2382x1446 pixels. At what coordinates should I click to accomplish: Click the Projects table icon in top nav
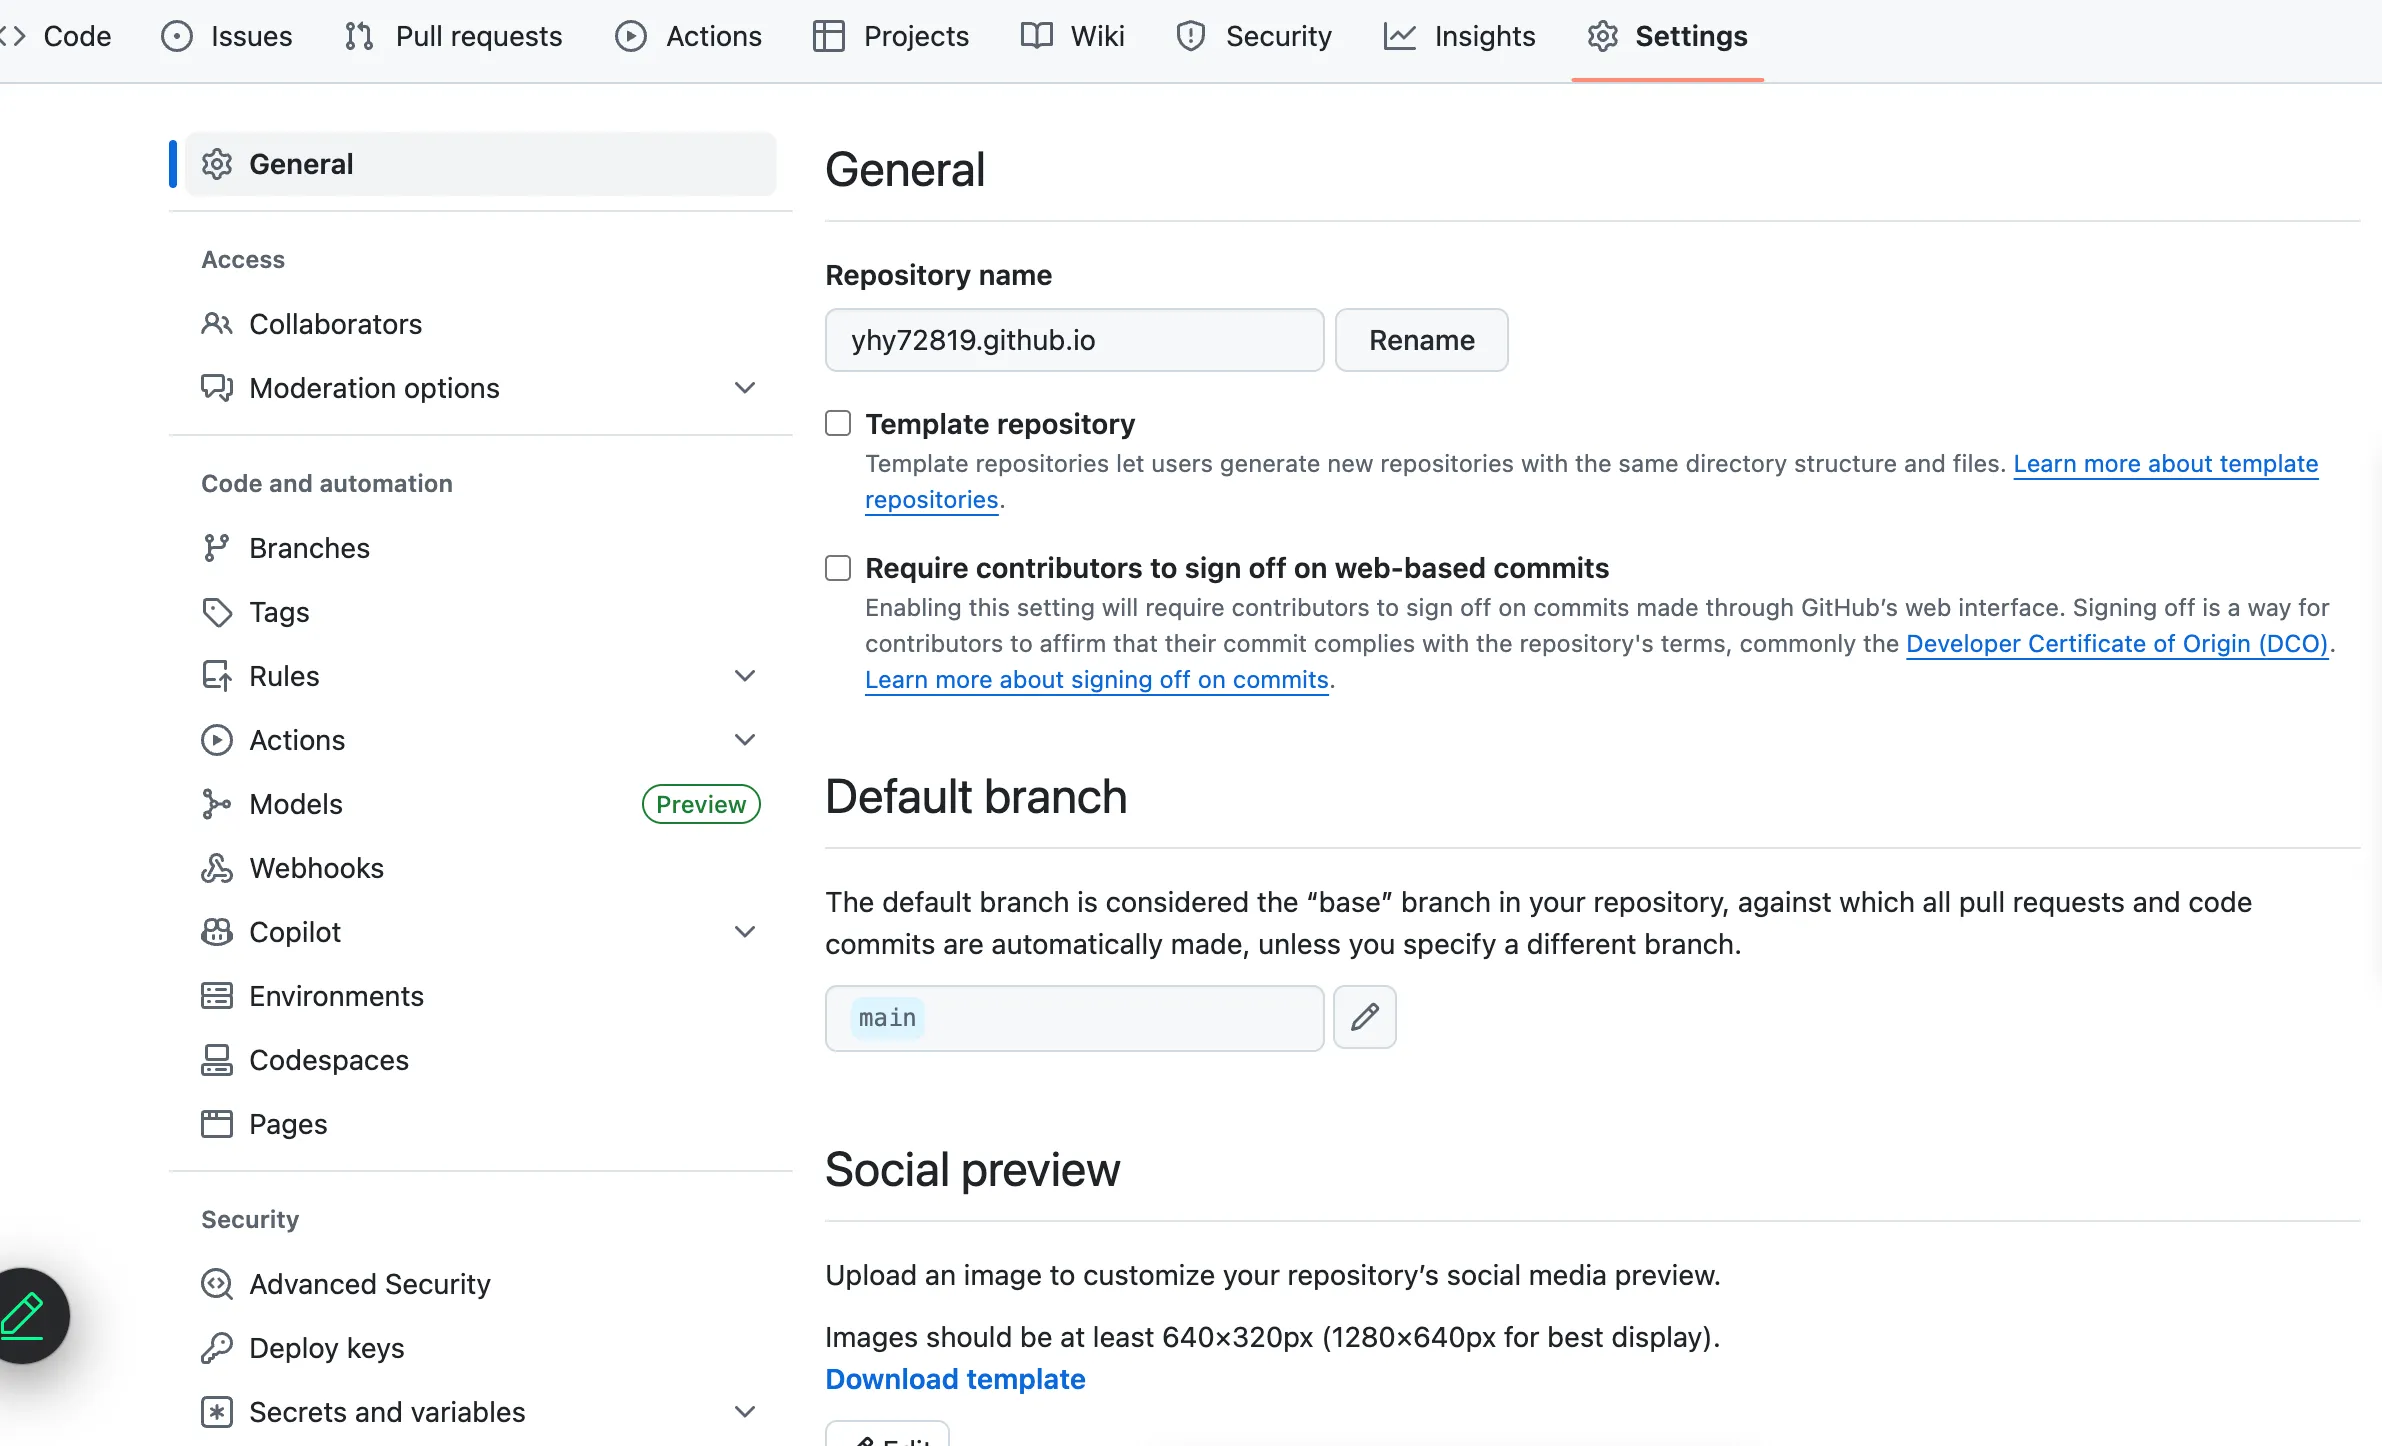point(829,36)
